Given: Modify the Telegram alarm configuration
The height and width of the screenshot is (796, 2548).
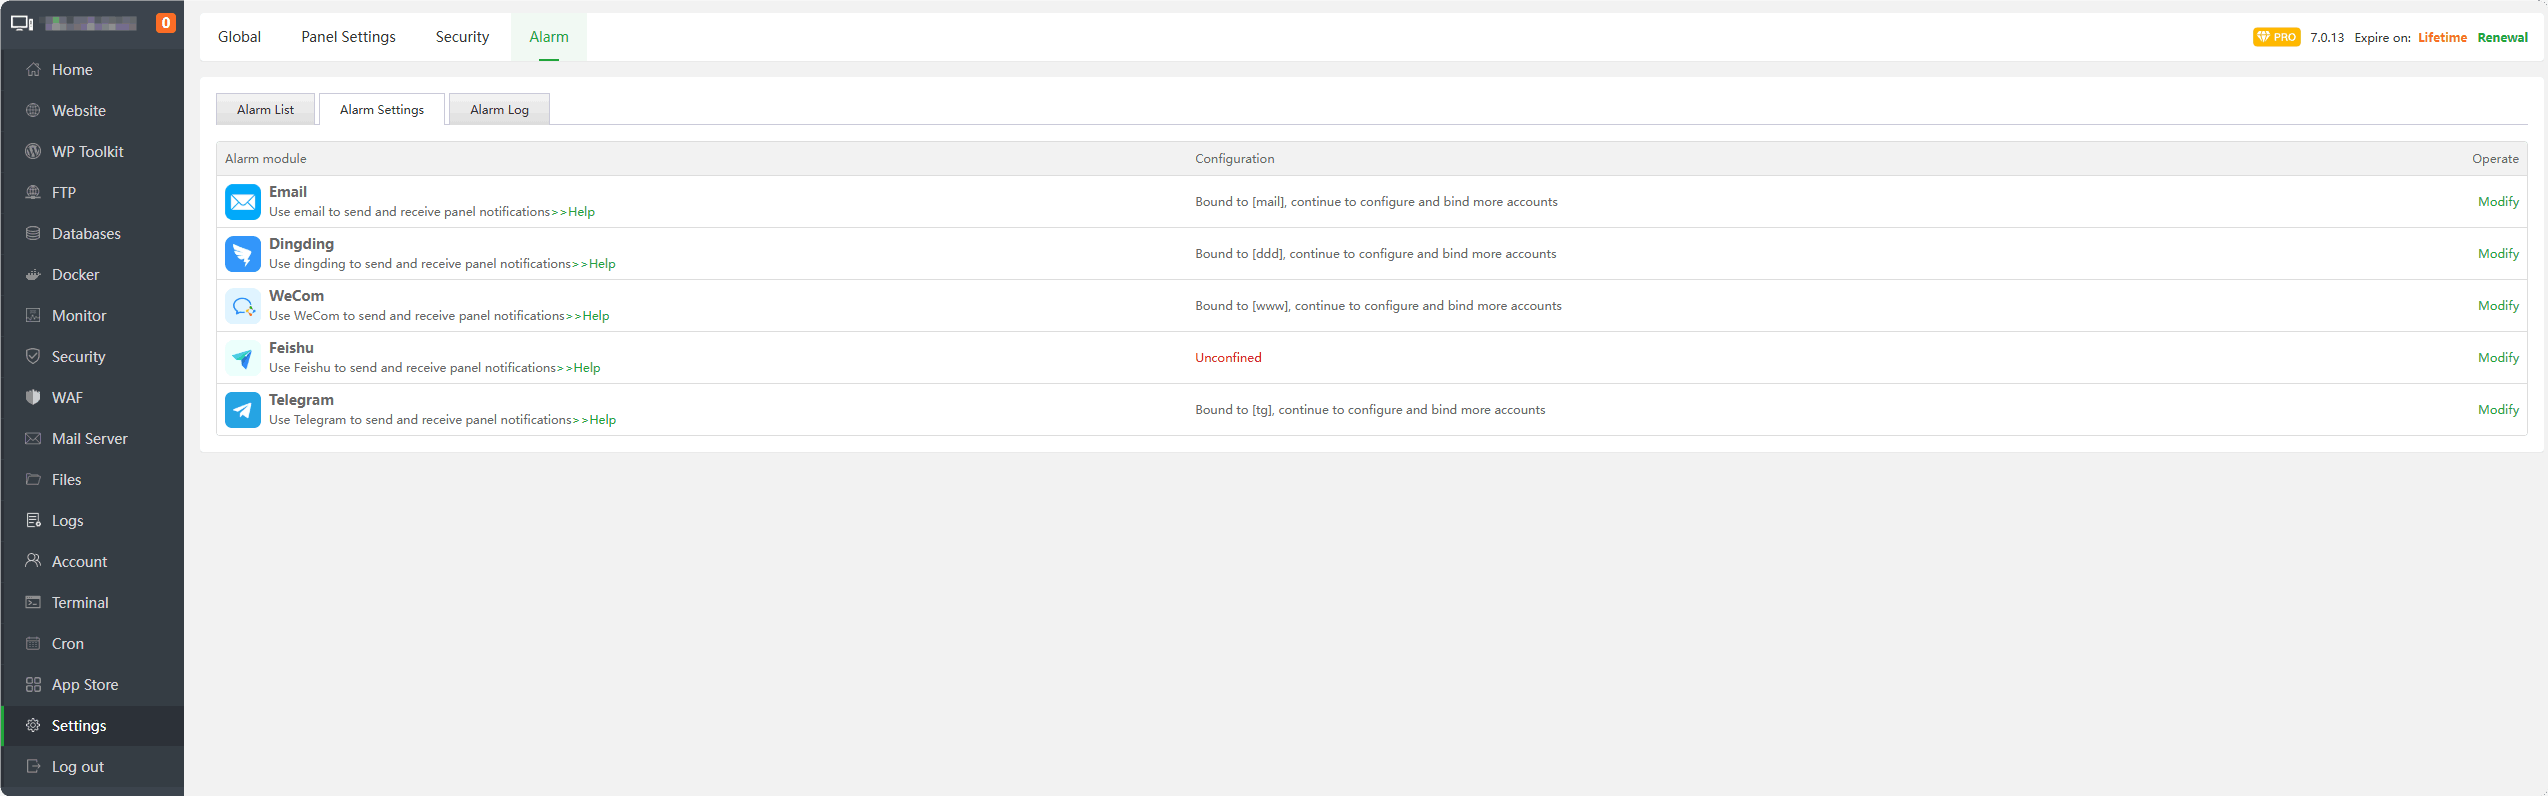Looking at the screenshot, I should click(2497, 410).
